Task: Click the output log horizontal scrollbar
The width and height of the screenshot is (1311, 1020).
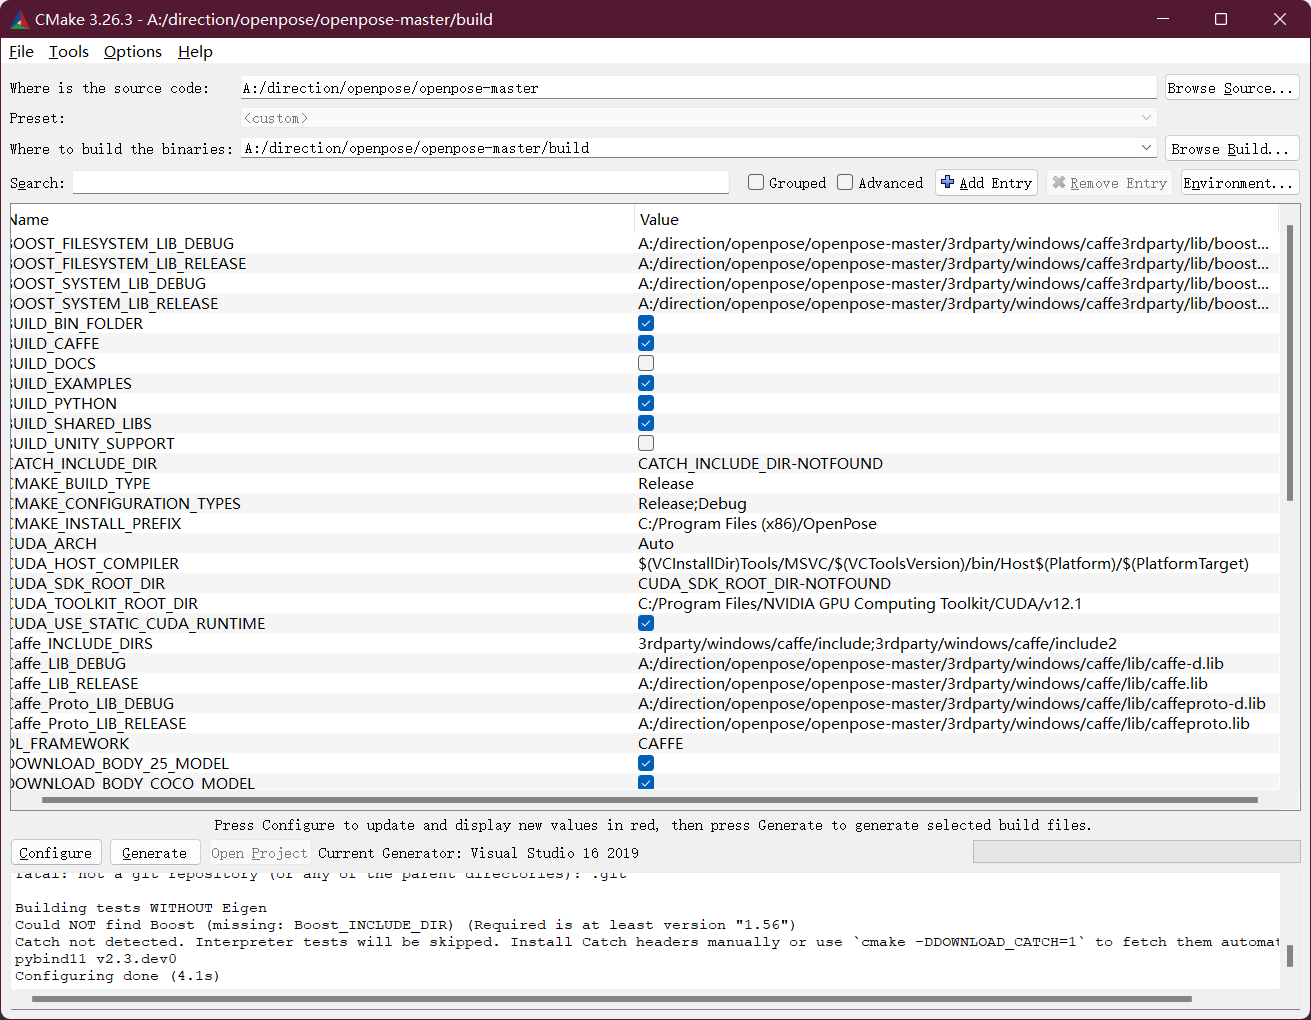Action: [611, 998]
